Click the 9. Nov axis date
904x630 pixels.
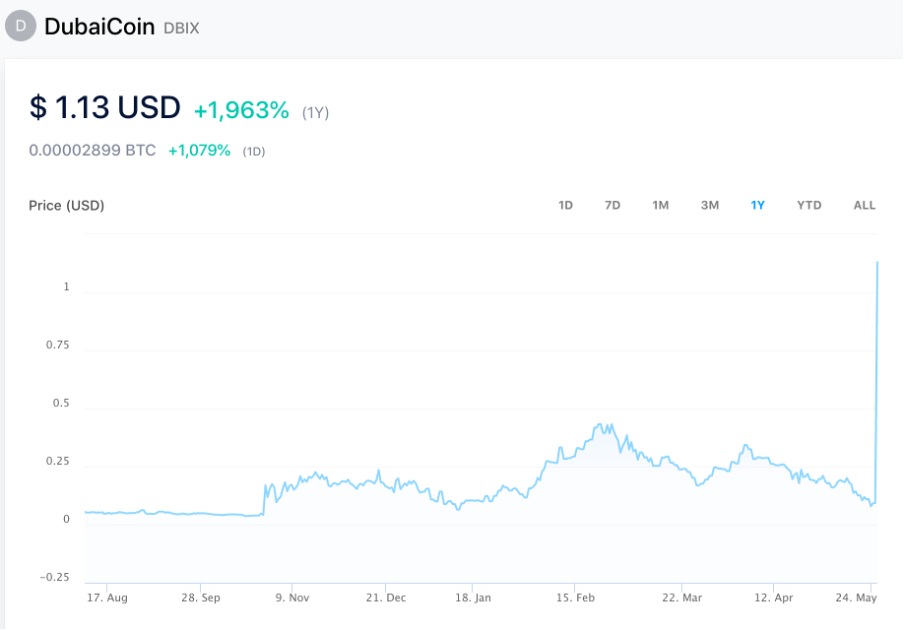[292, 598]
